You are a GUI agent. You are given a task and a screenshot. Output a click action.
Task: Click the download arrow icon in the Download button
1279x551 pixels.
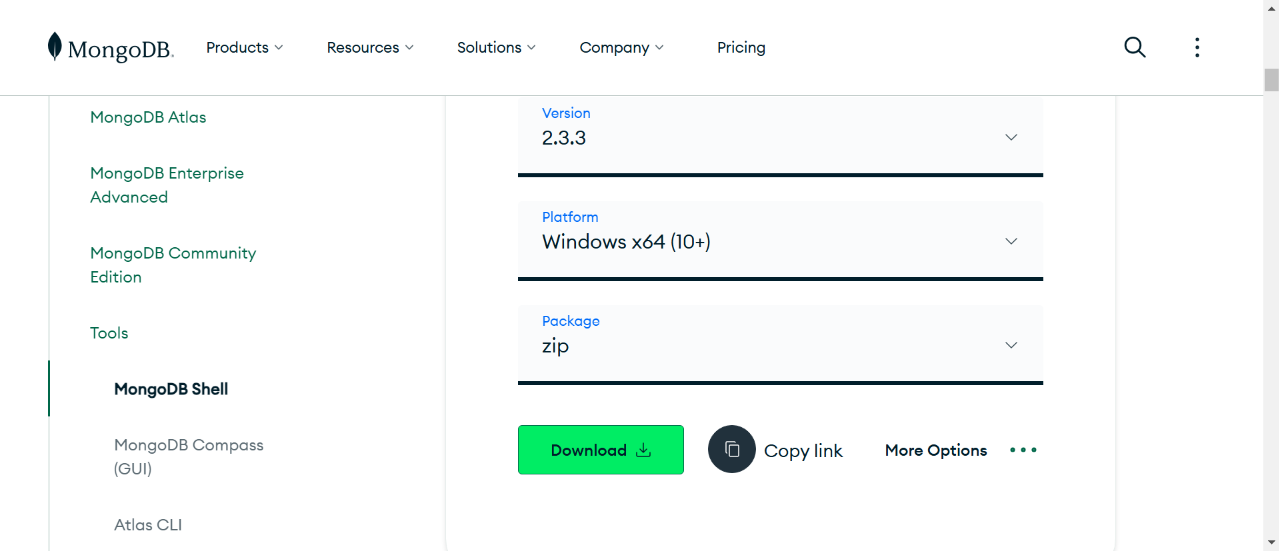[644, 450]
